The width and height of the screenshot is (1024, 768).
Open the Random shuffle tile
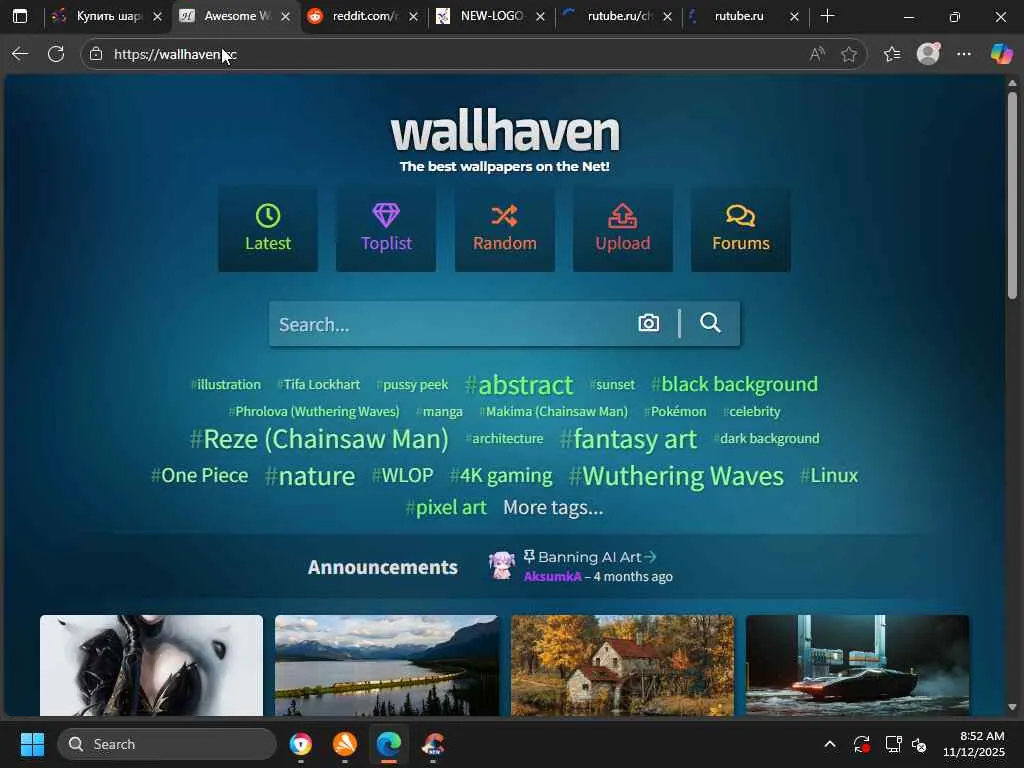pos(505,230)
